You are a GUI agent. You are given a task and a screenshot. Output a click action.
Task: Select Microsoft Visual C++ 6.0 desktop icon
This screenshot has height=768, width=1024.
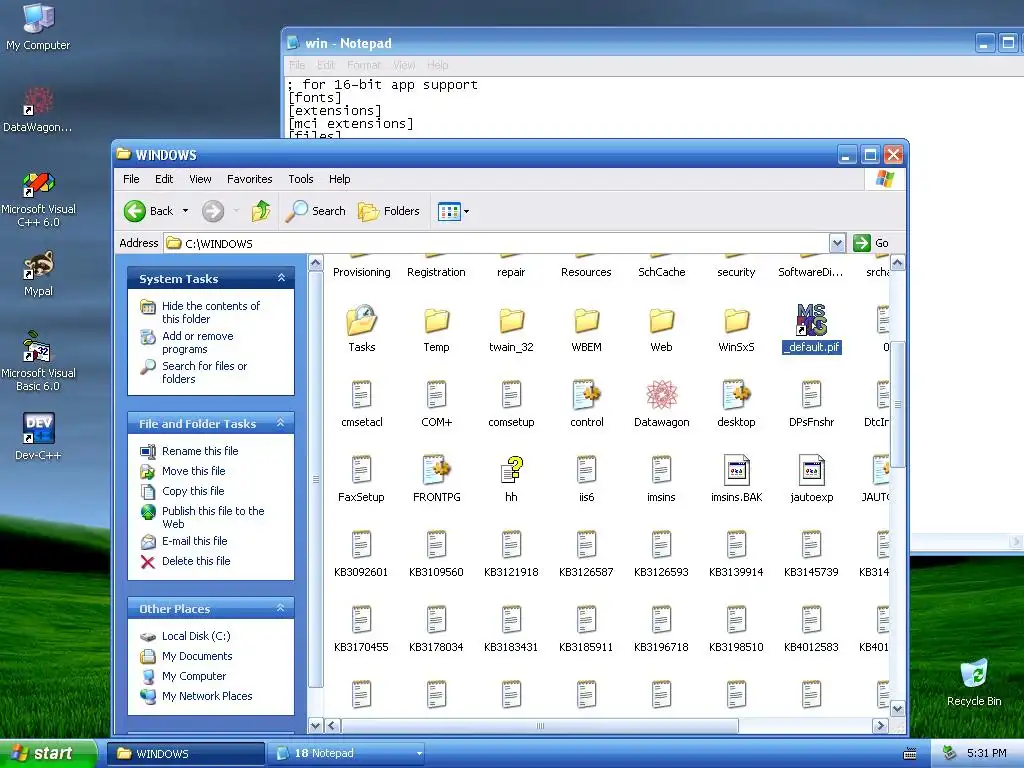pyautogui.click(x=39, y=198)
